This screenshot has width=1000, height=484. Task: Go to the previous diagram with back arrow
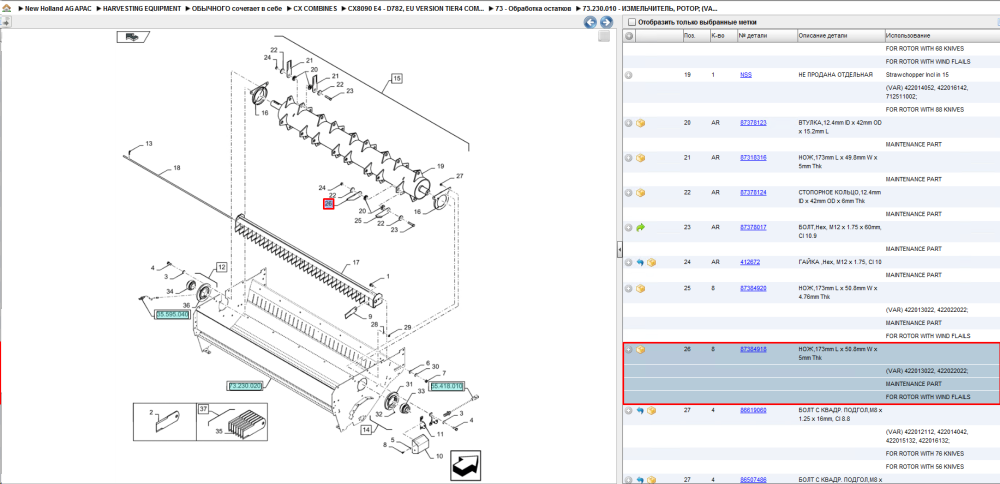[591, 22]
